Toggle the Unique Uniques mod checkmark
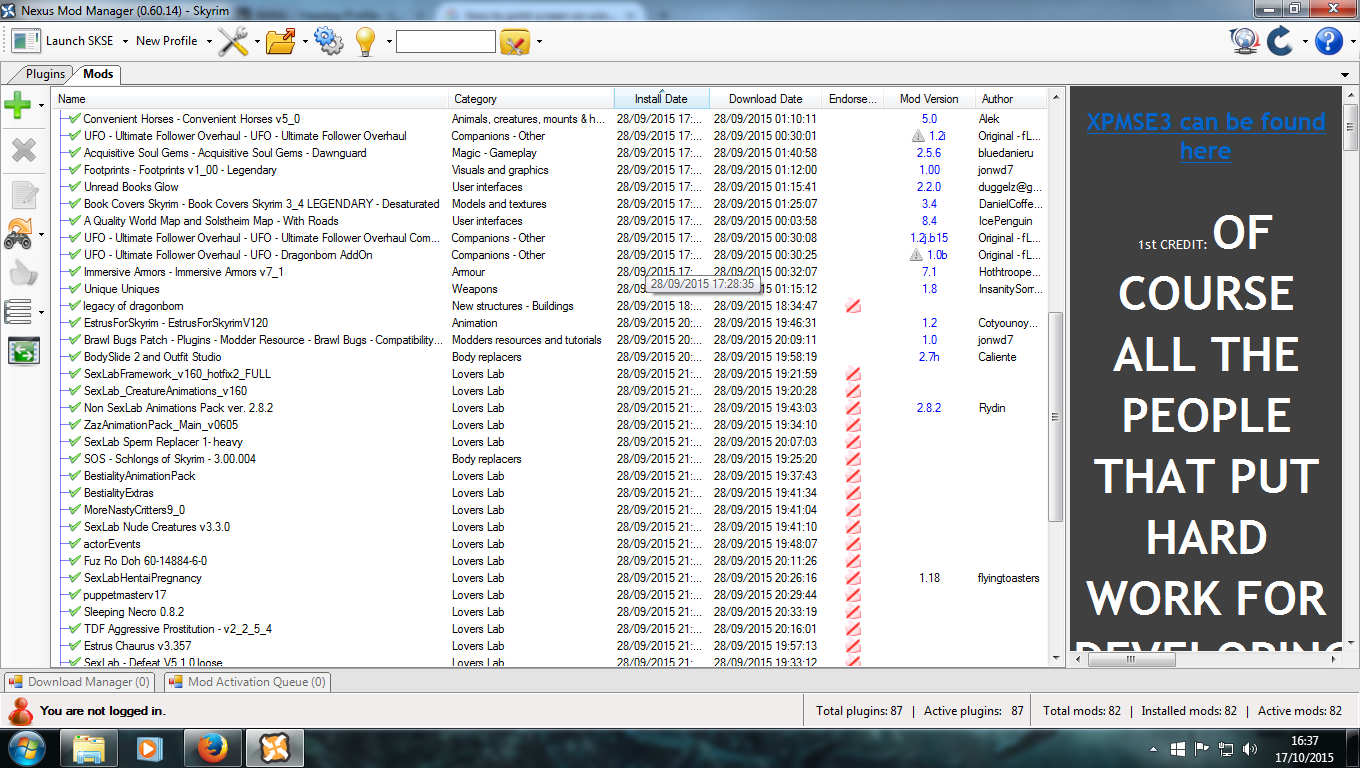 click(x=74, y=289)
